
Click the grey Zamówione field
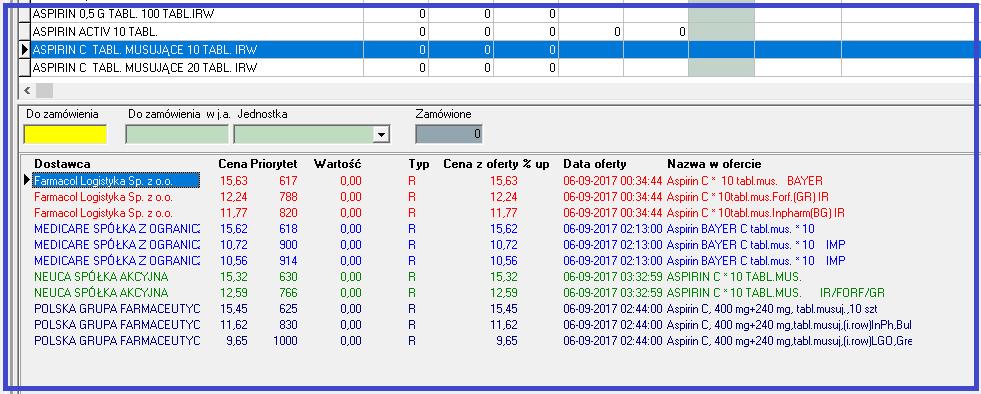[x=449, y=134]
